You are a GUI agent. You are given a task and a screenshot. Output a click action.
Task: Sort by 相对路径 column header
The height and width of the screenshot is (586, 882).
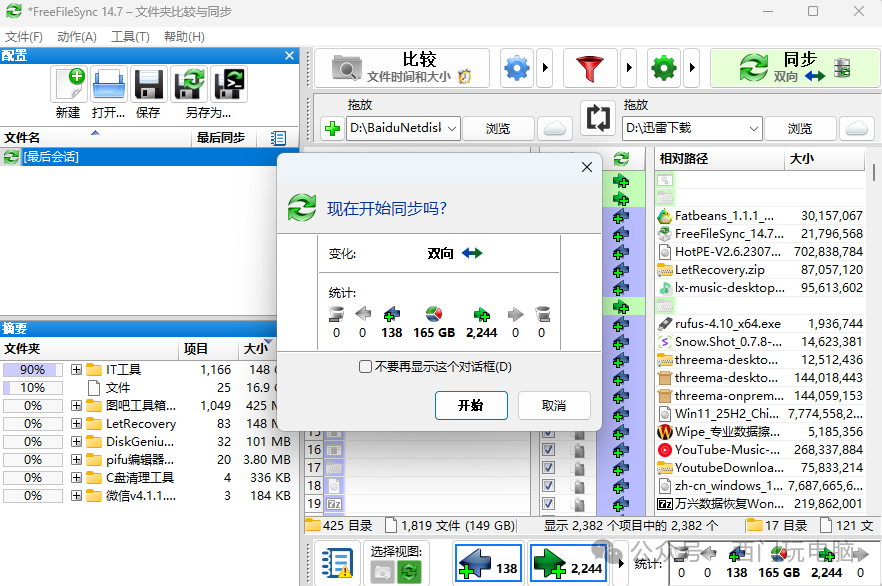coord(719,159)
